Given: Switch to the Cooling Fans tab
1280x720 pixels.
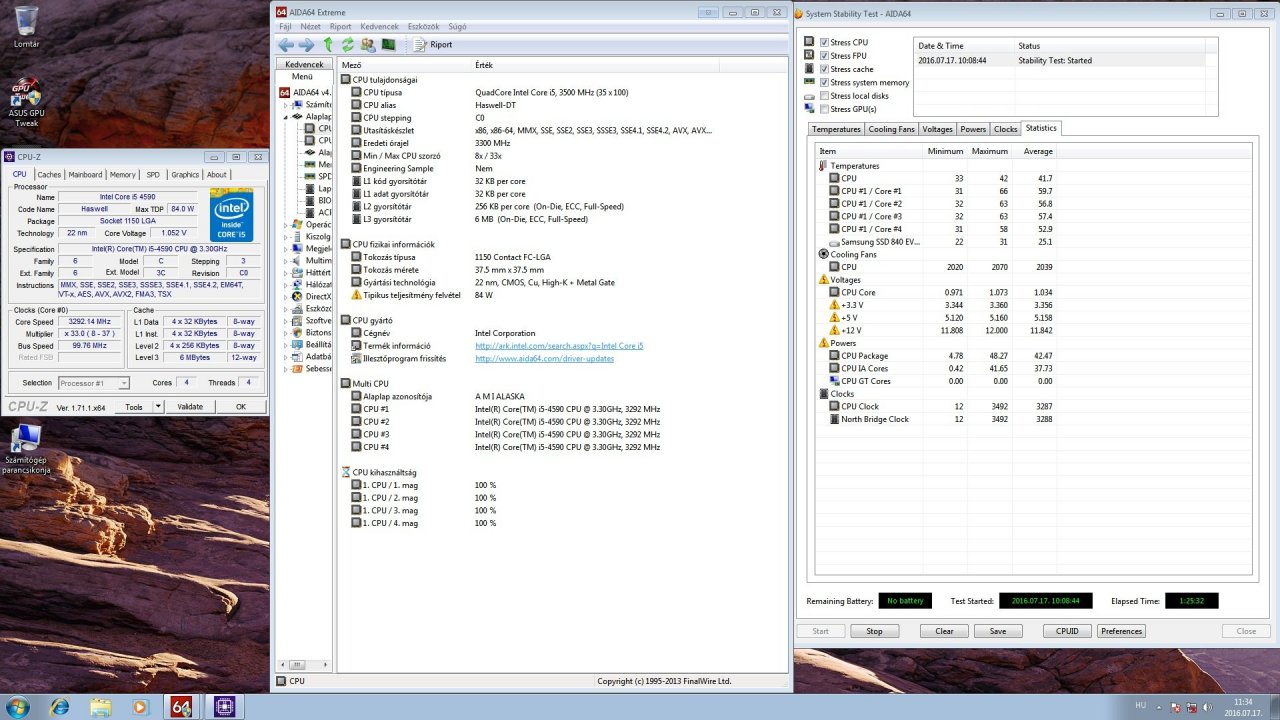Looking at the screenshot, I should click(x=891, y=129).
